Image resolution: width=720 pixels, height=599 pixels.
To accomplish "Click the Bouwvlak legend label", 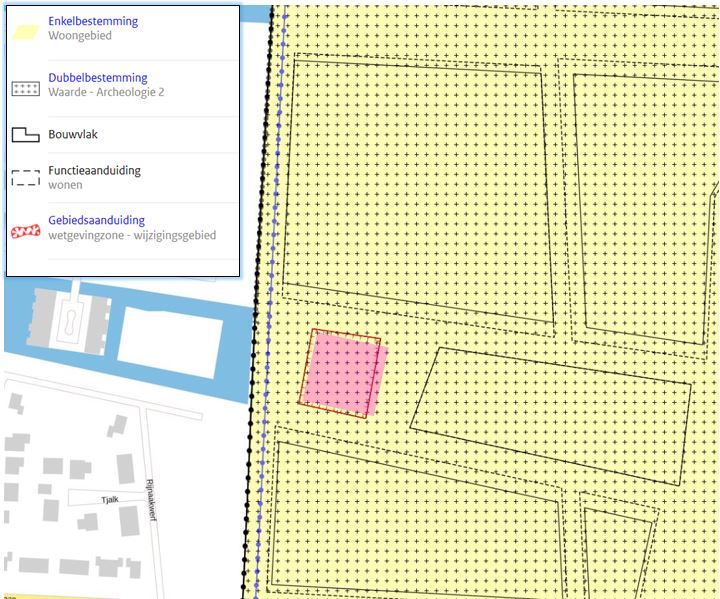I will click(x=72, y=134).
